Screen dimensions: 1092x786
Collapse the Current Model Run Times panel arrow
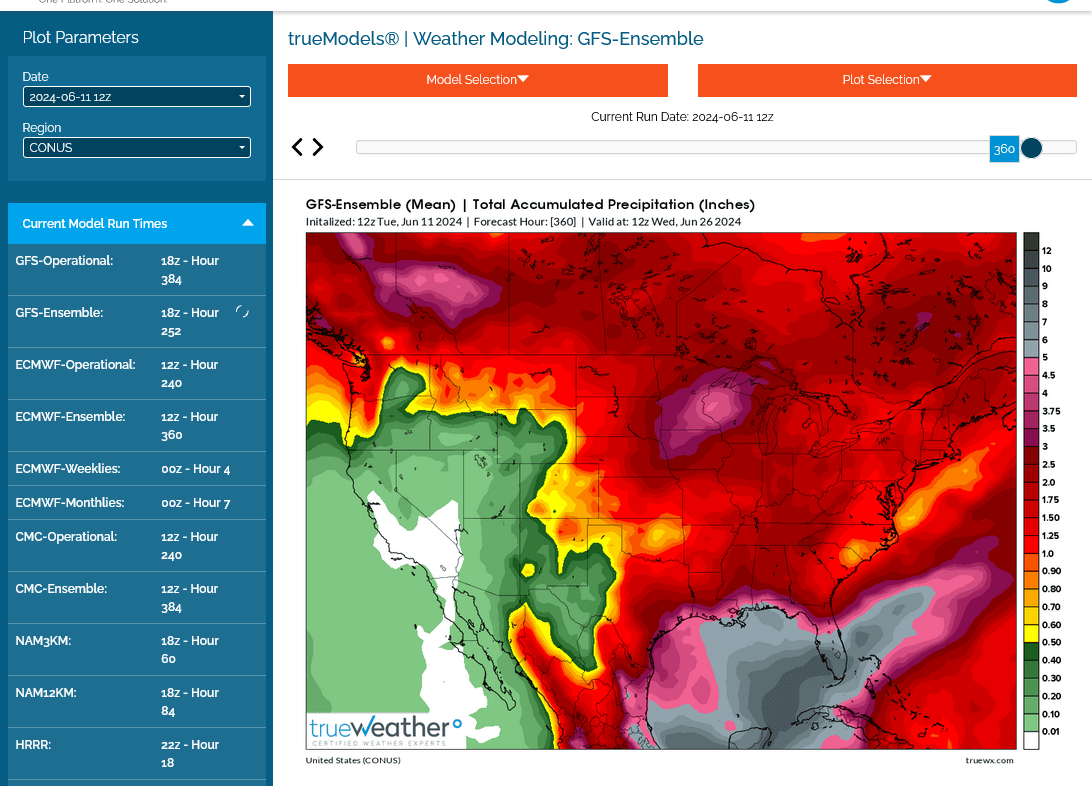click(248, 223)
